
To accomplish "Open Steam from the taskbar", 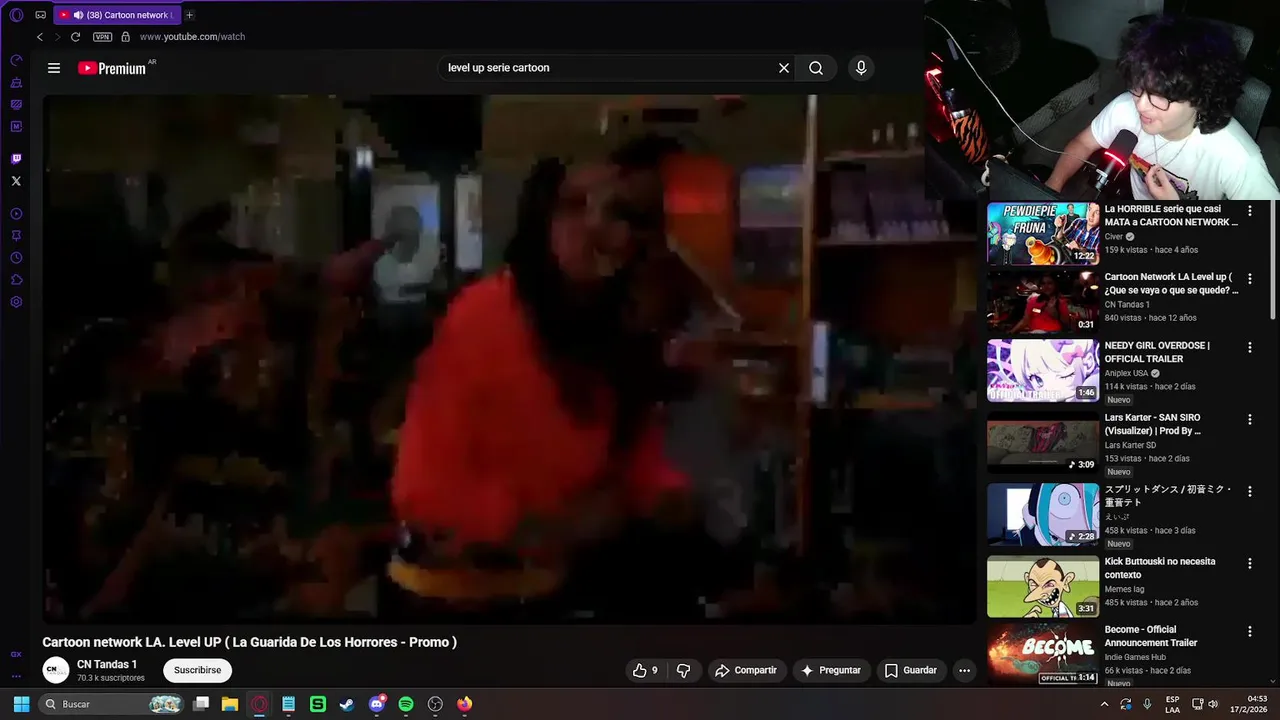I will tap(347, 704).
